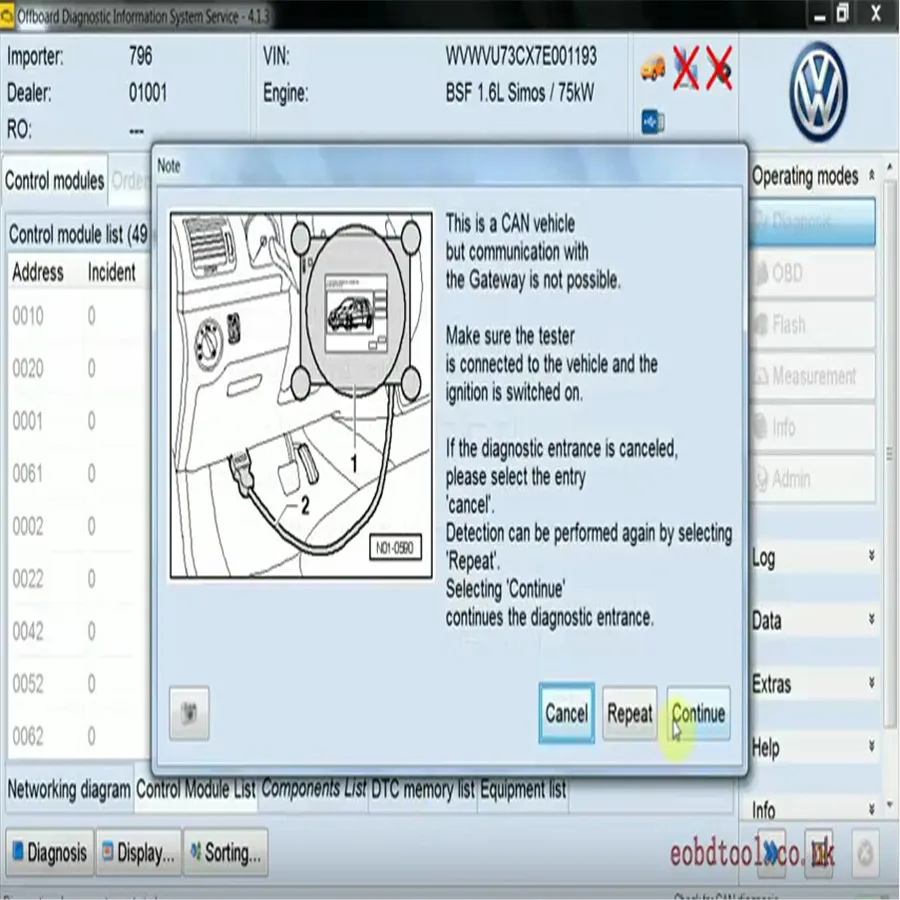Viewport: 900px width, 900px height.
Task: Click the Diagnosis button in bottom toolbar
Action: pyautogui.click(x=49, y=852)
